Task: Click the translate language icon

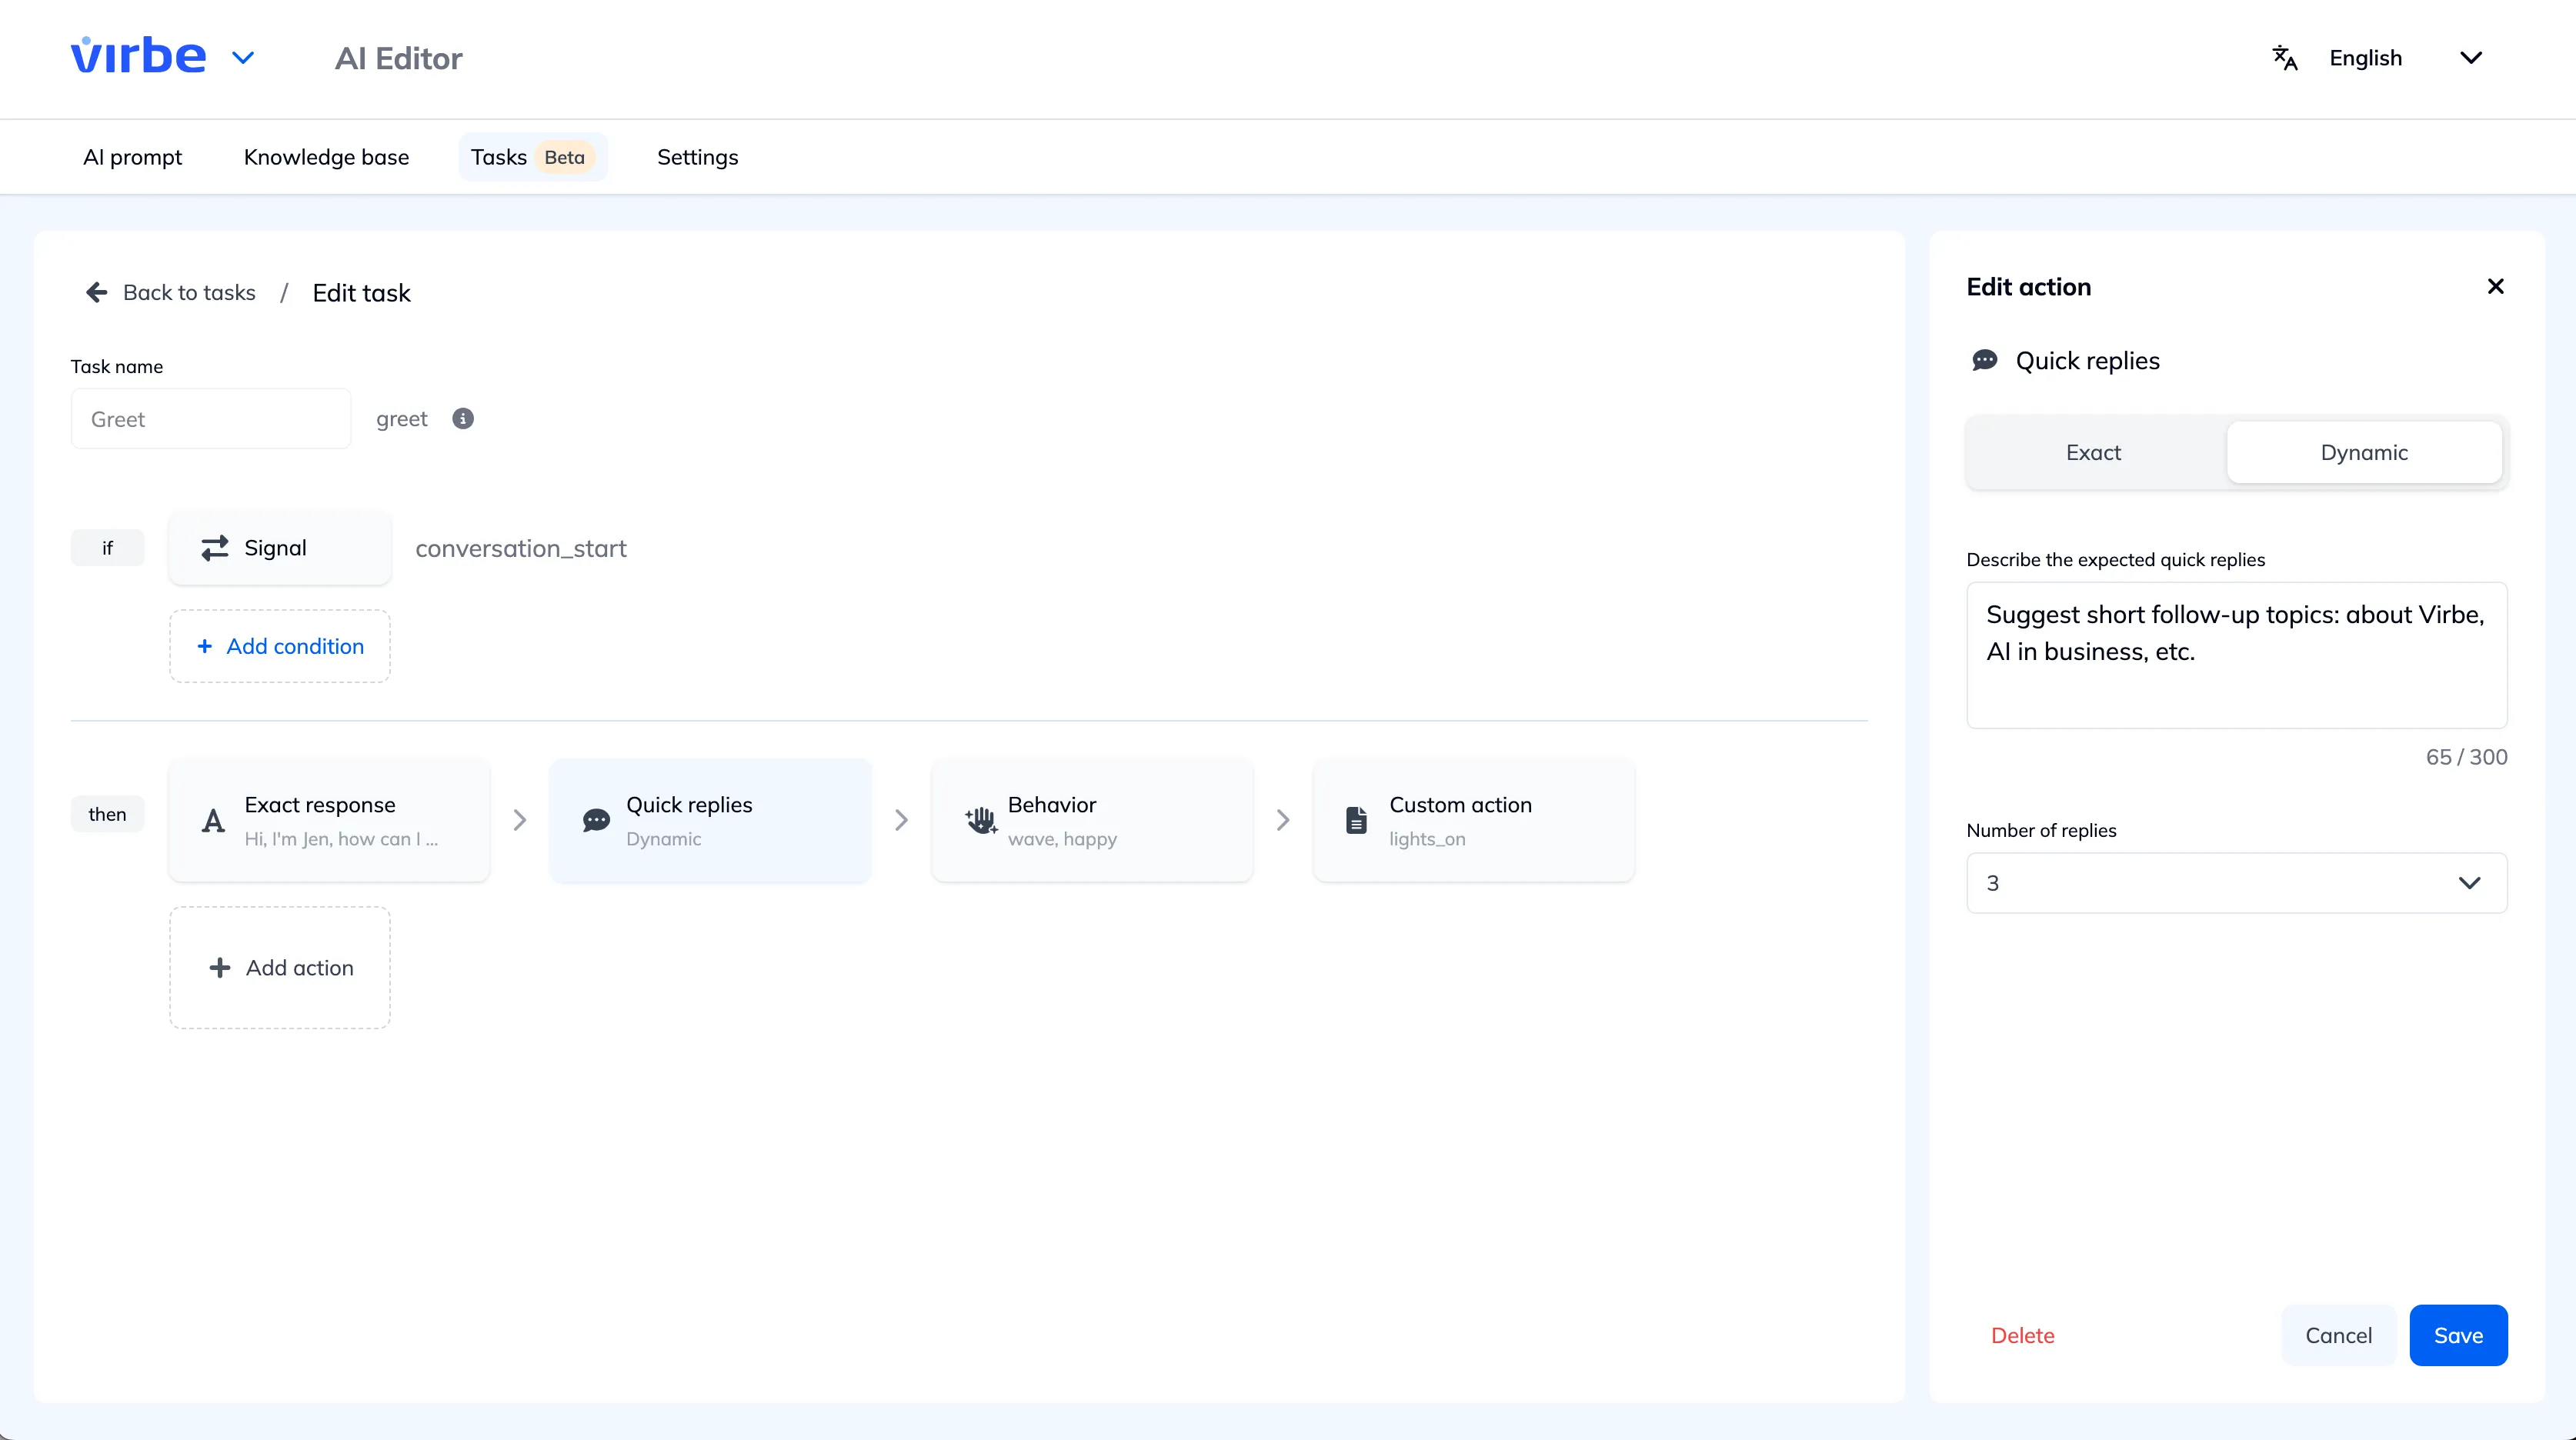Action: click(x=2285, y=58)
